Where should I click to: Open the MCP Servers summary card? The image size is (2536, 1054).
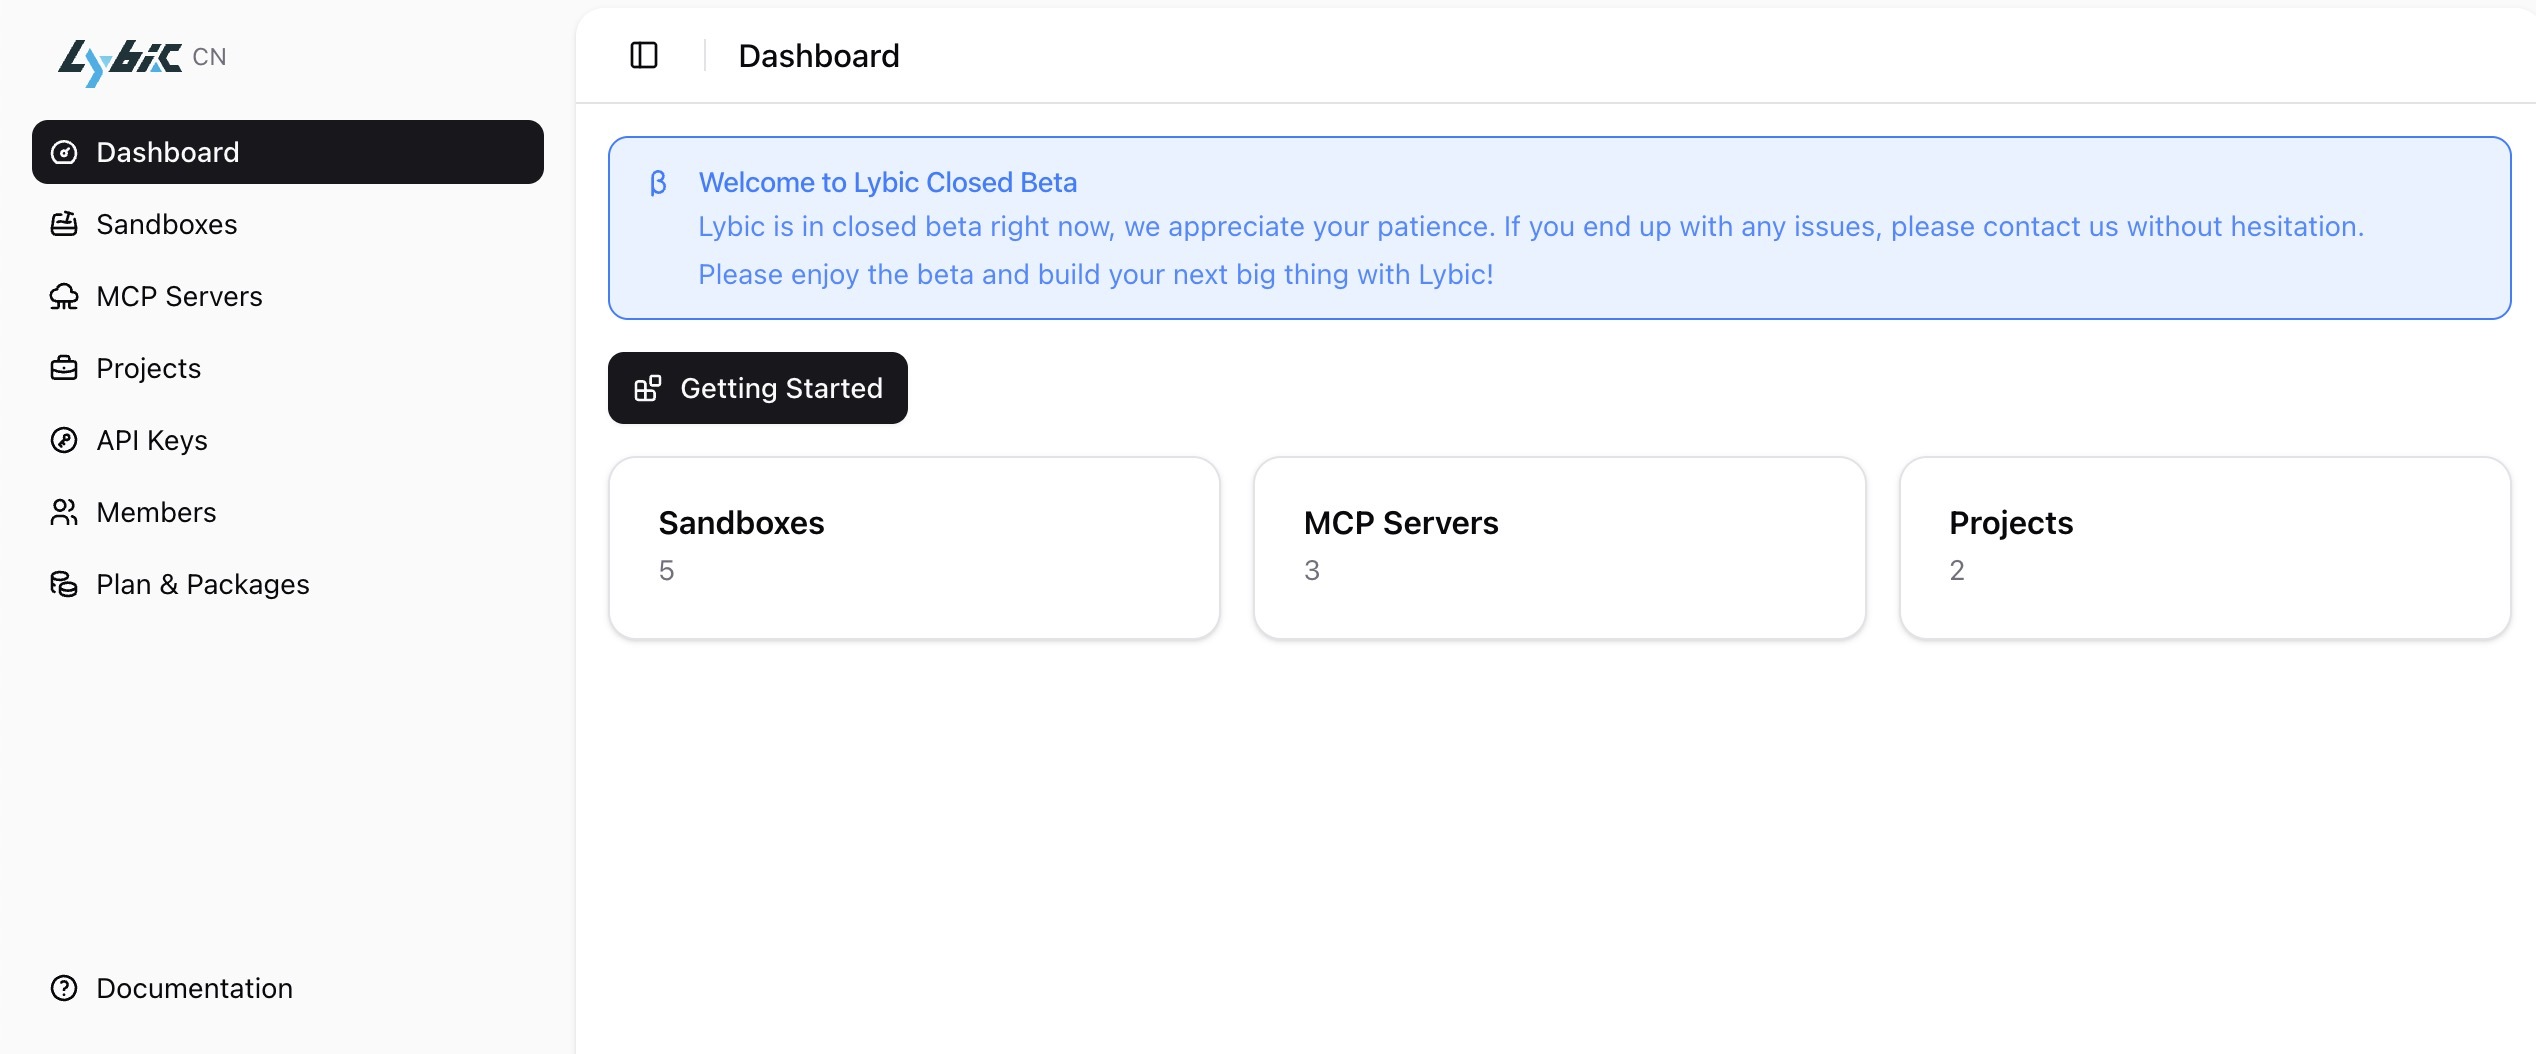[x=1559, y=547]
